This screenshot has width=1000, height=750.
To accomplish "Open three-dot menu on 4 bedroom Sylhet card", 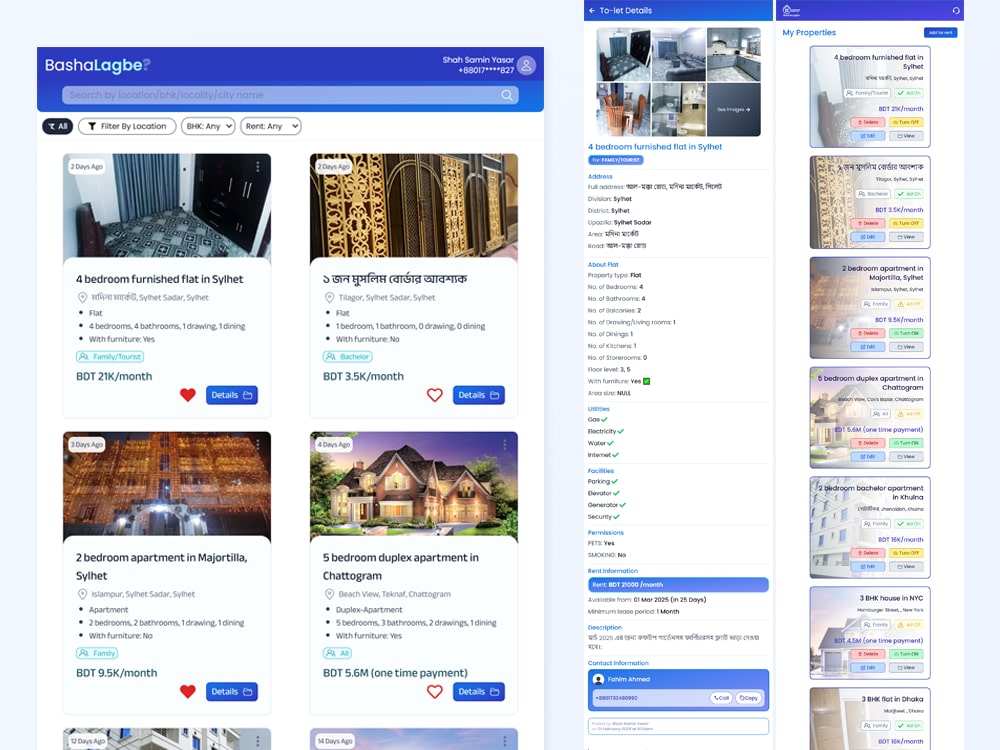I will pos(258,166).
